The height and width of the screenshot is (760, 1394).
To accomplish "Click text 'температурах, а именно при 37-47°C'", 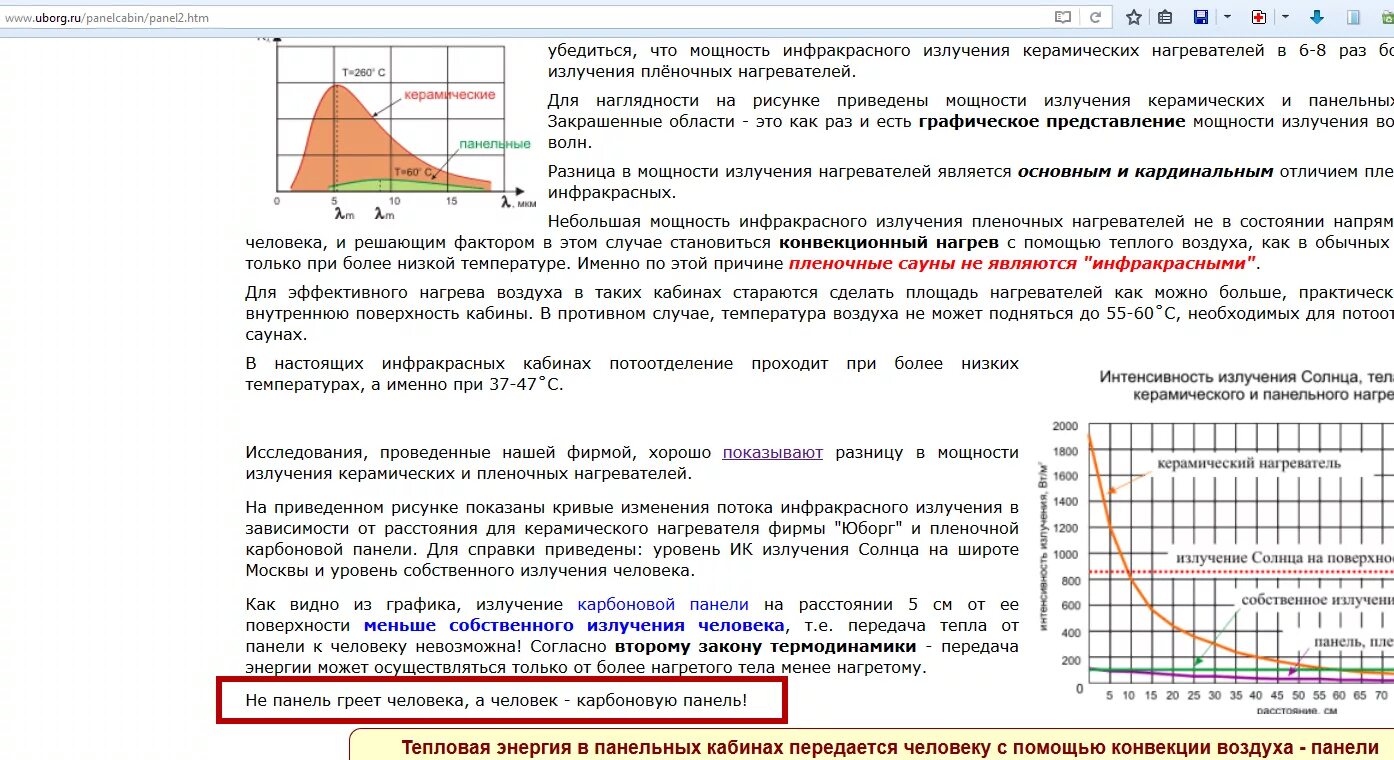I will (x=405, y=384).
